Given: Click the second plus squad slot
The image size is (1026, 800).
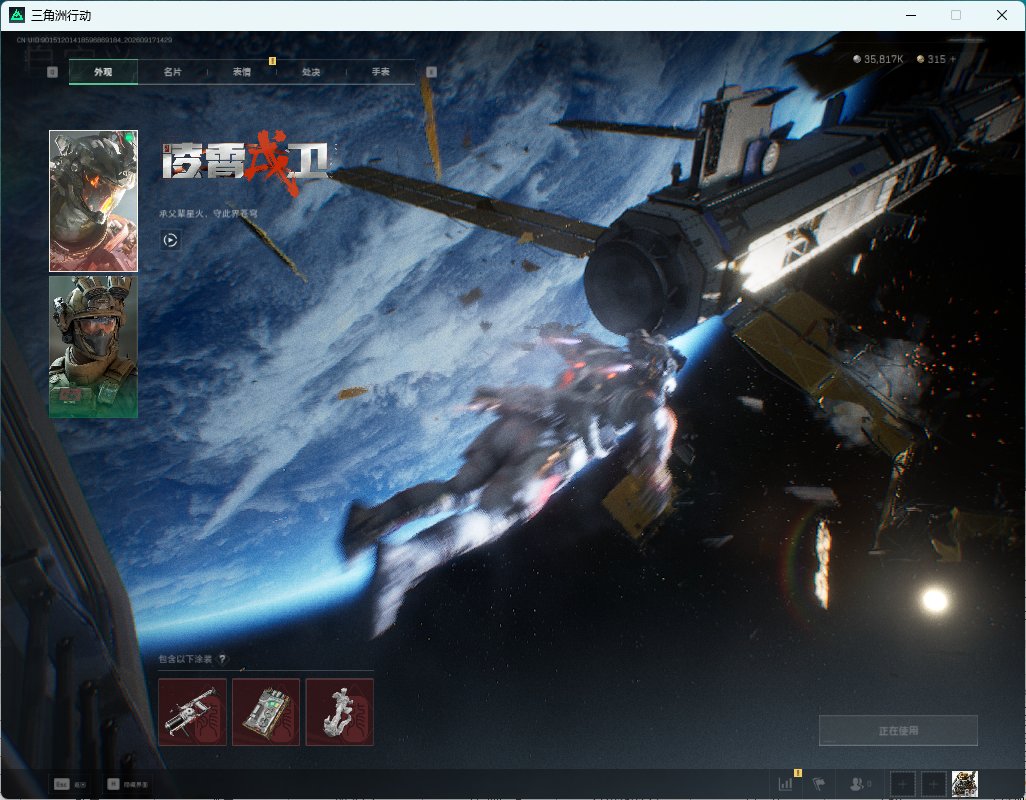Looking at the screenshot, I should (934, 784).
